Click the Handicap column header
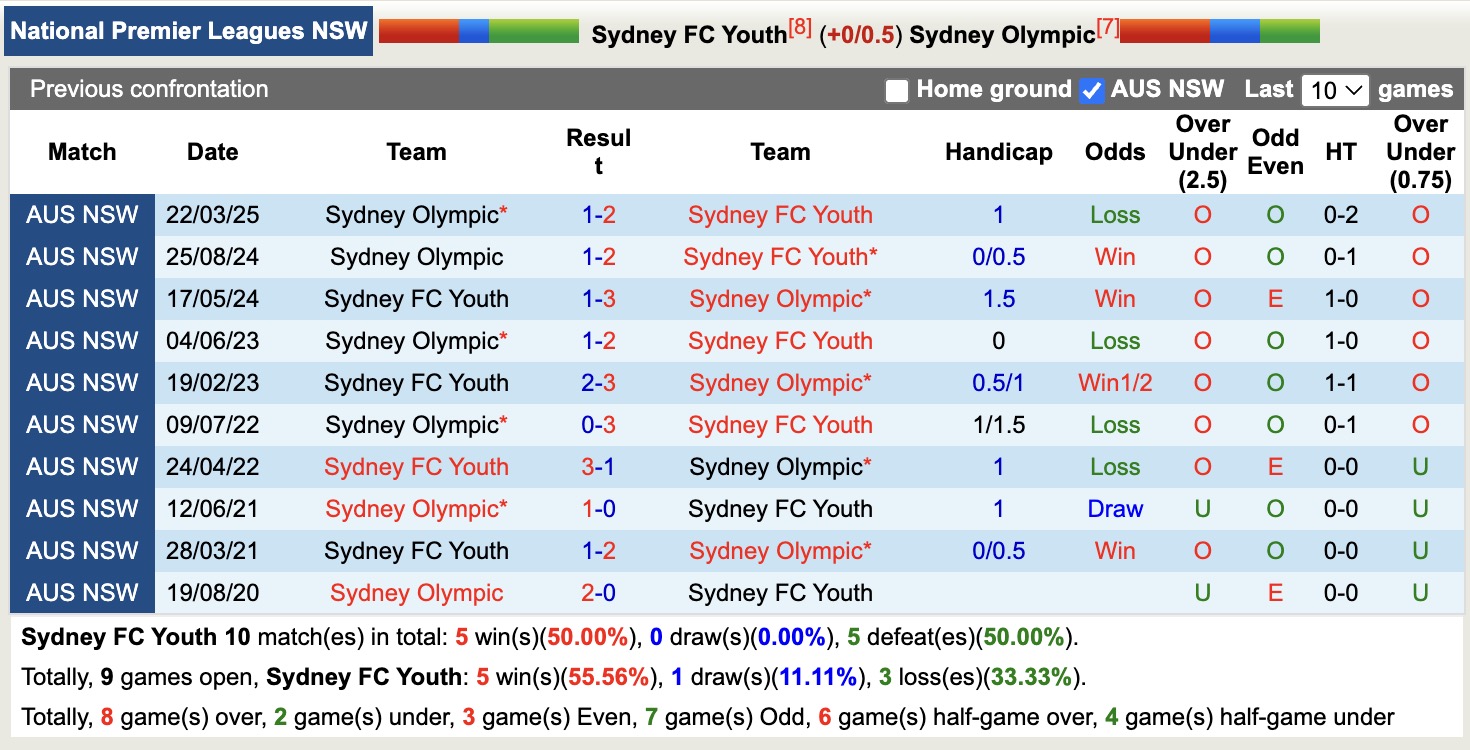 pyautogui.click(x=998, y=152)
